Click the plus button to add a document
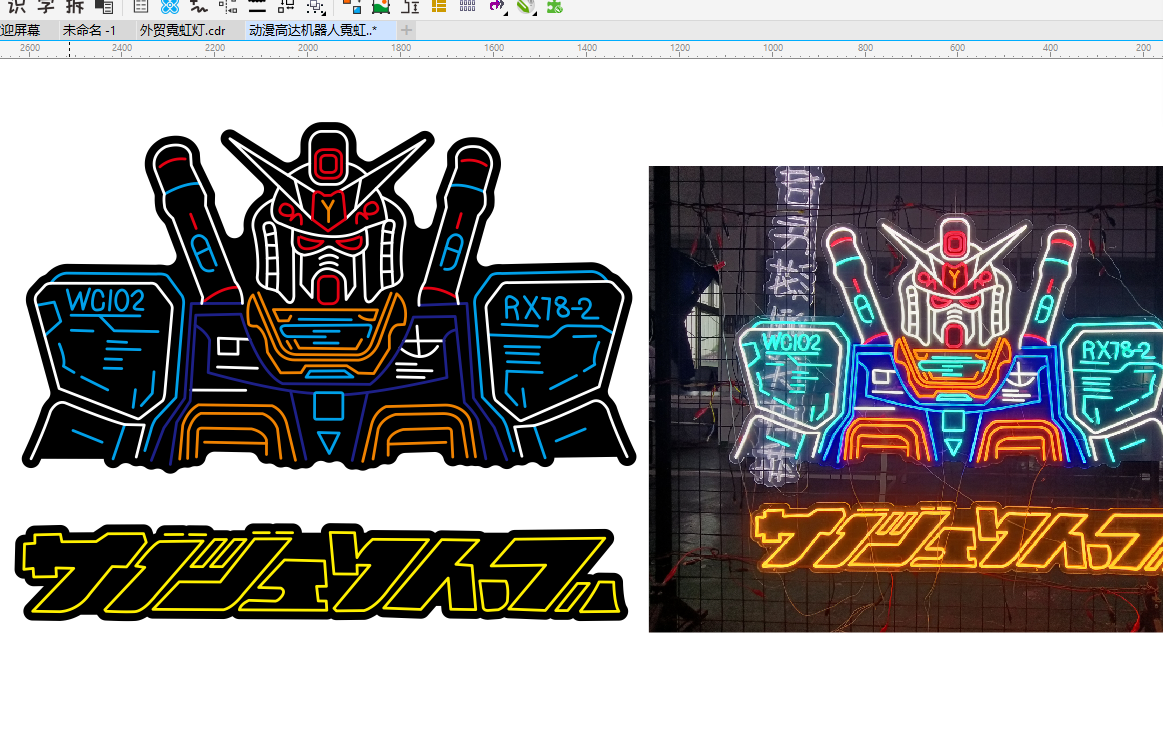The height and width of the screenshot is (737, 1163). click(406, 30)
